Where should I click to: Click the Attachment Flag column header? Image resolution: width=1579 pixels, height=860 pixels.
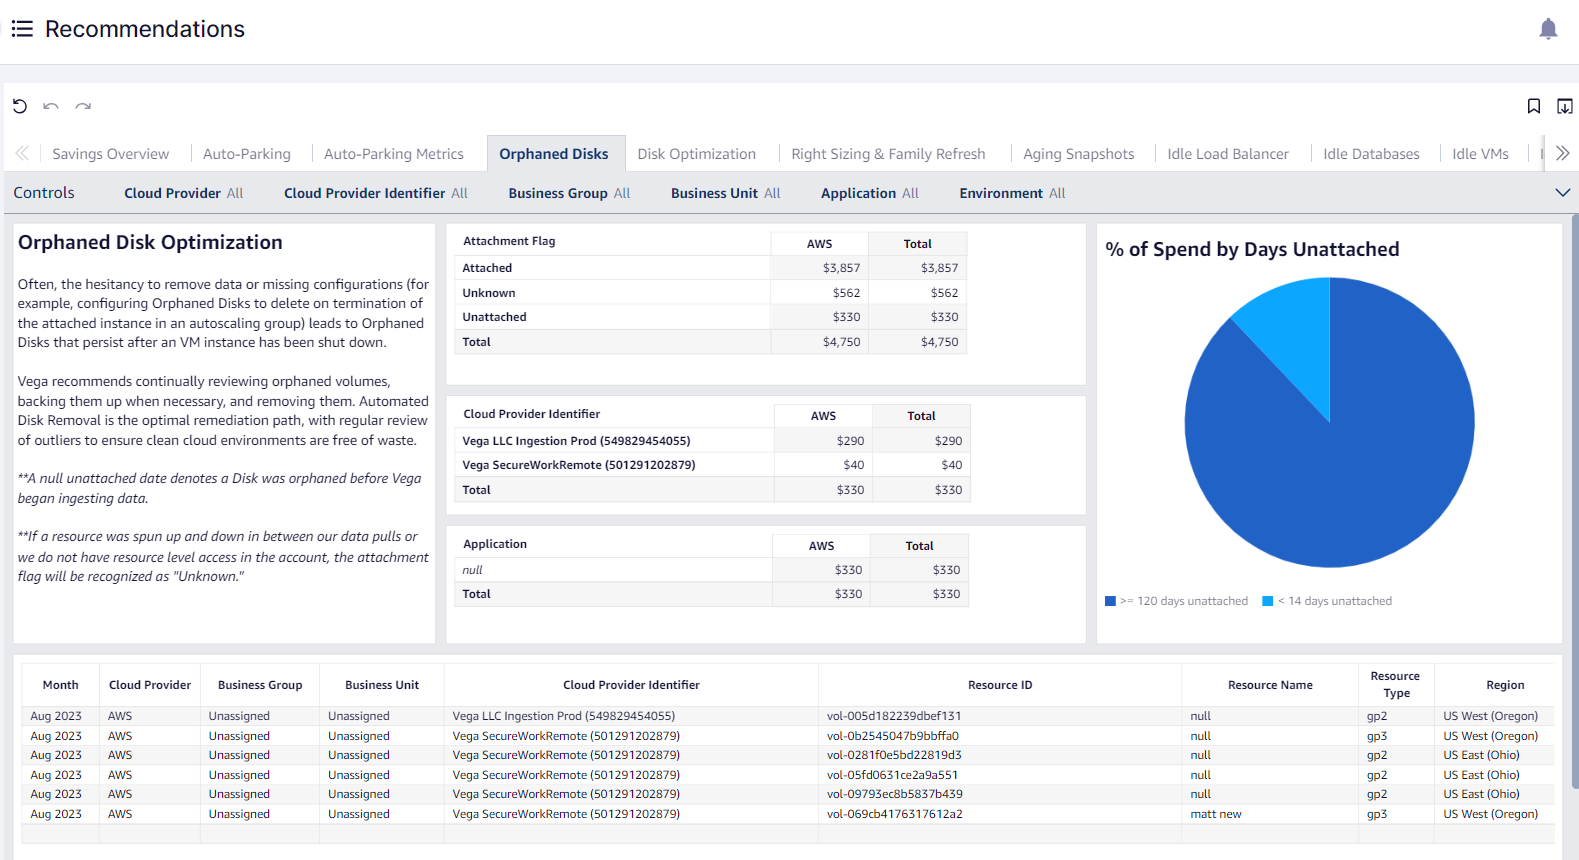(x=509, y=241)
